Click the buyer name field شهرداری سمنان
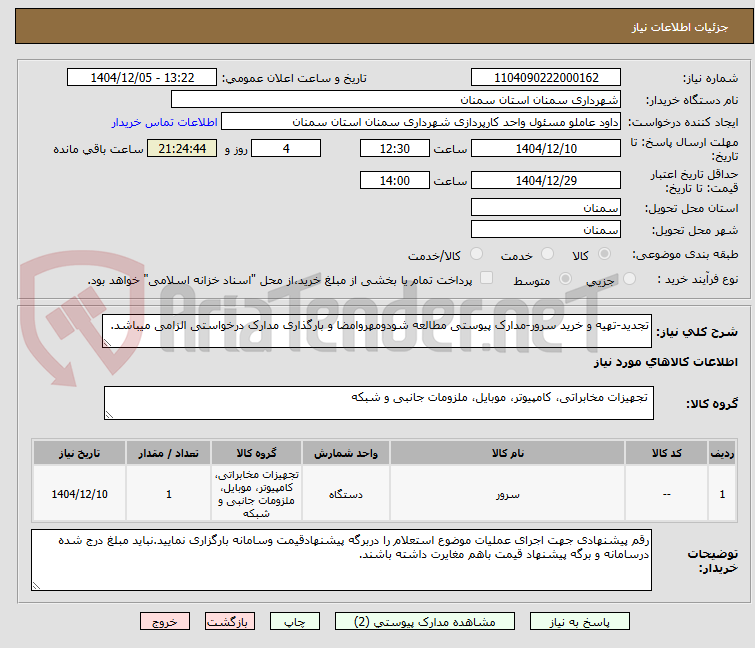 [396, 100]
